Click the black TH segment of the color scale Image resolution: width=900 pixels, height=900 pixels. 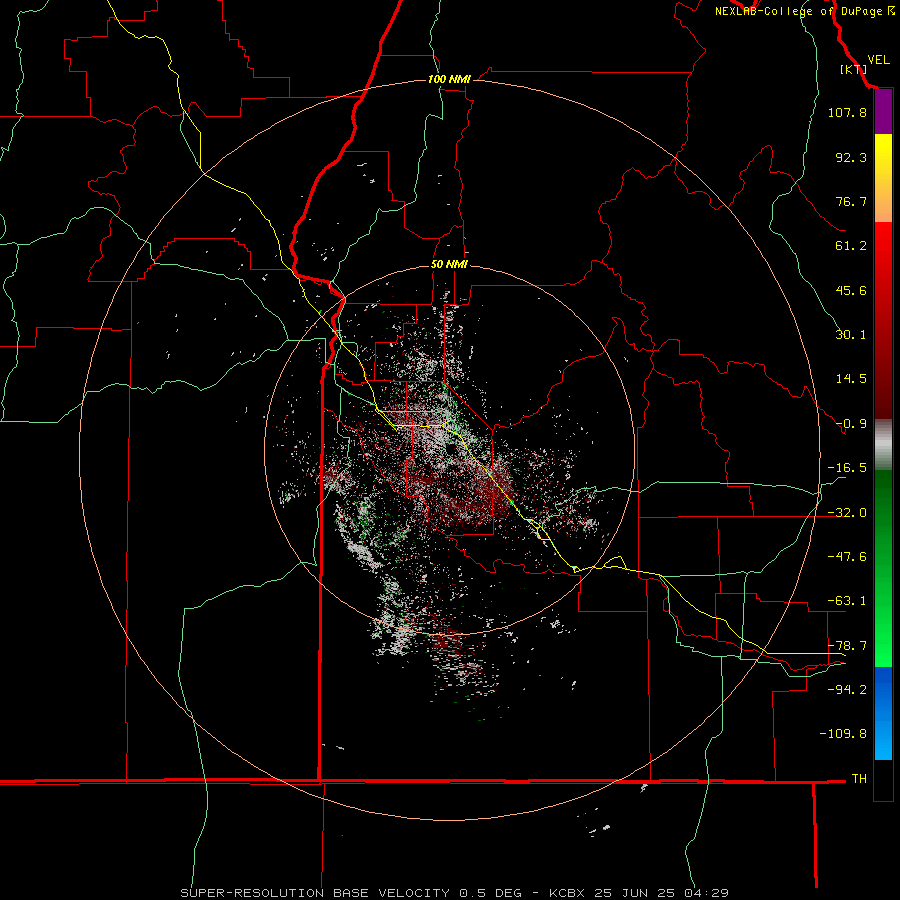tap(883, 780)
